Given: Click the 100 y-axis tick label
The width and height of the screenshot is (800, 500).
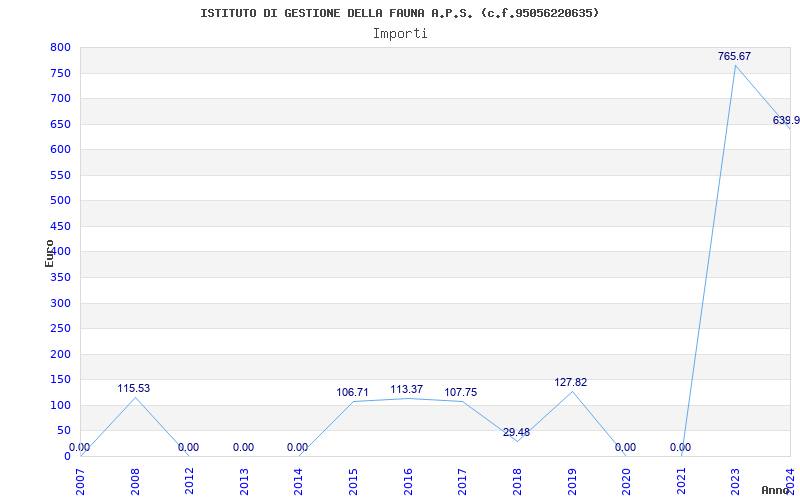Looking at the screenshot, I should tap(60, 406).
